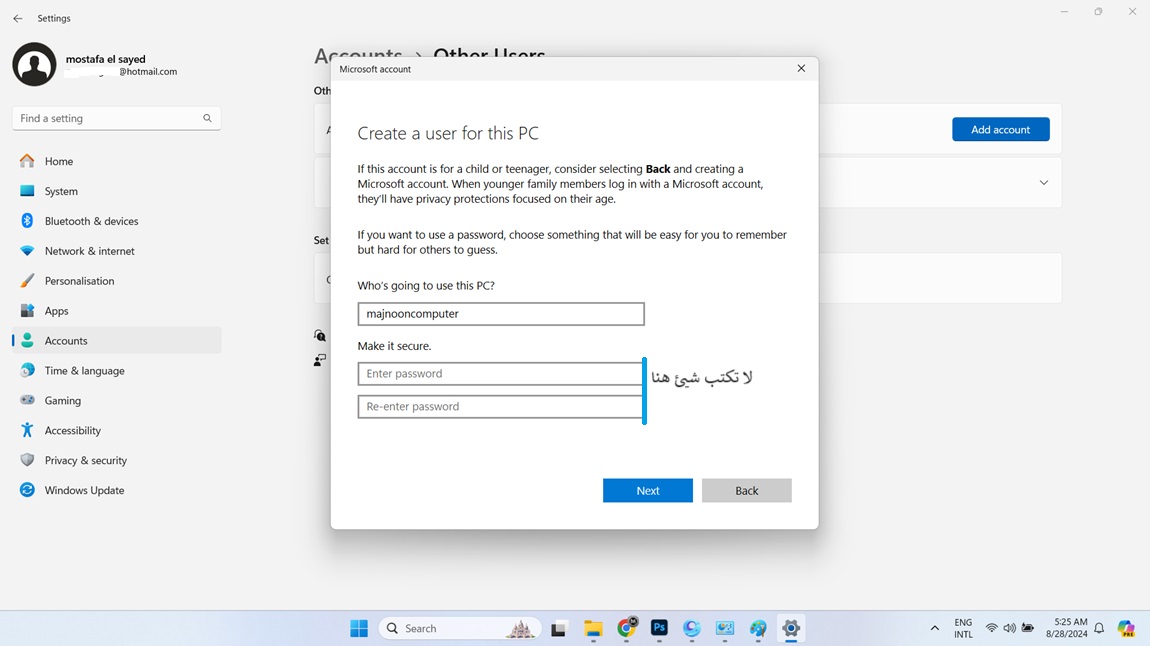
Task: Open File Explorer from taskbar
Action: coord(593,628)
